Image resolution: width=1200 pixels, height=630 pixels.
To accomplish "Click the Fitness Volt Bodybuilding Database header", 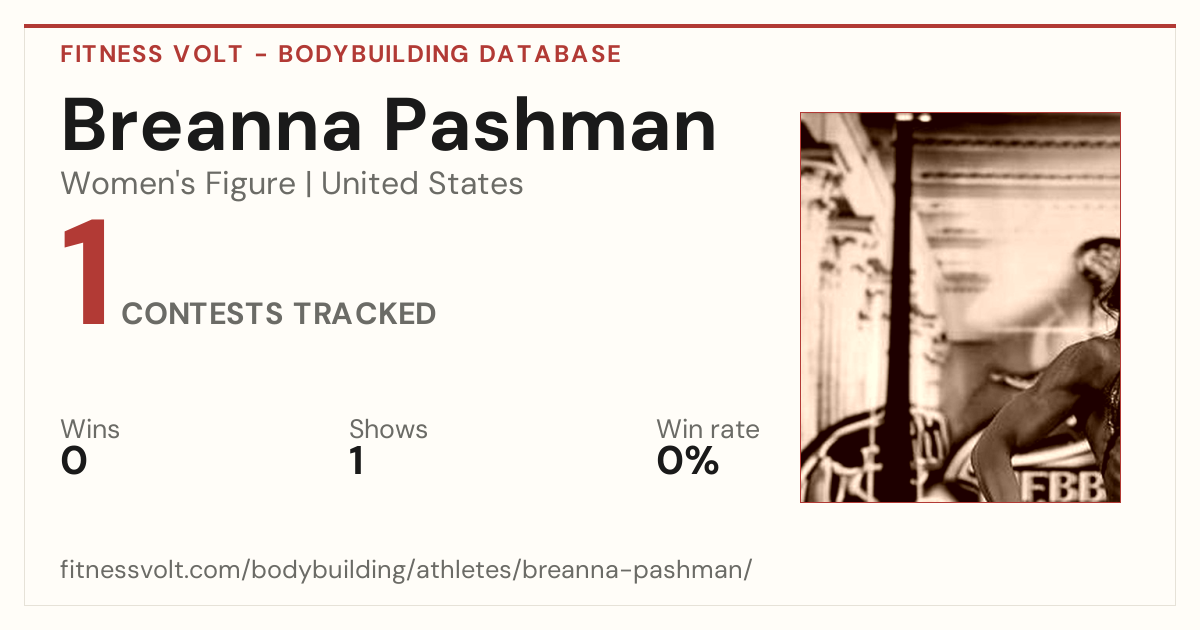I will 341,54.
